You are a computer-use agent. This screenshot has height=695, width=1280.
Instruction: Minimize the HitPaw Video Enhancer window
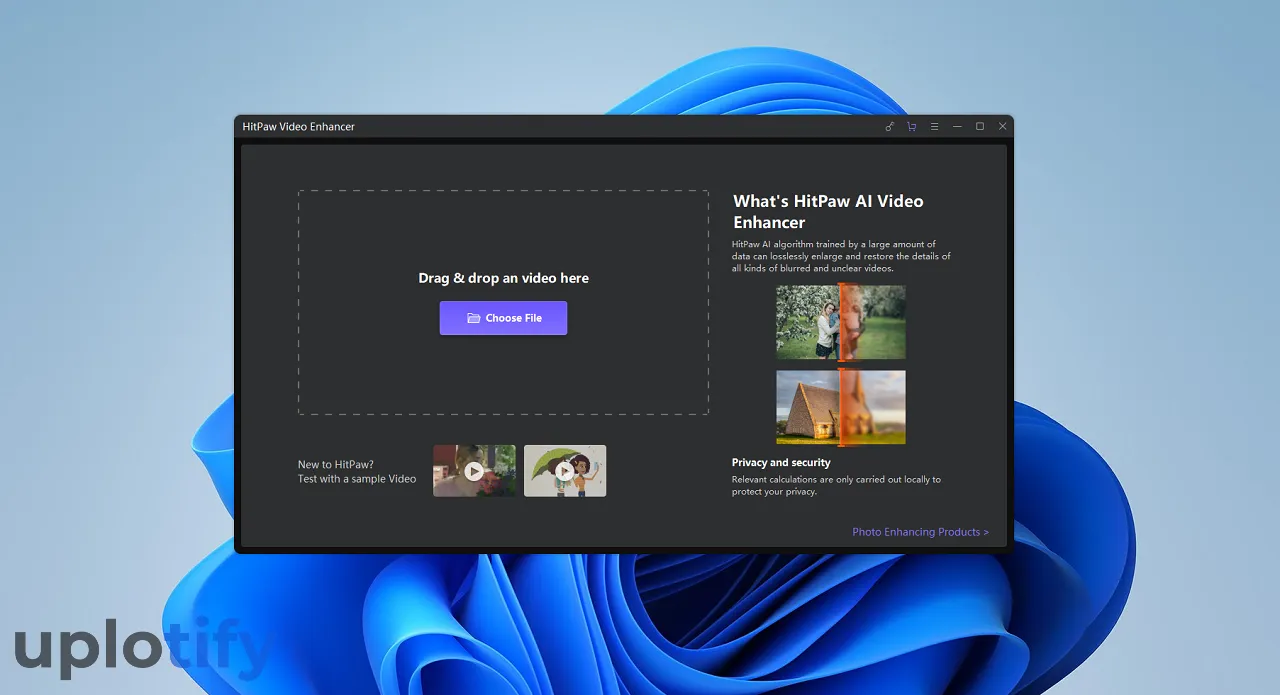pyautogui.click(x=957, y=127)
